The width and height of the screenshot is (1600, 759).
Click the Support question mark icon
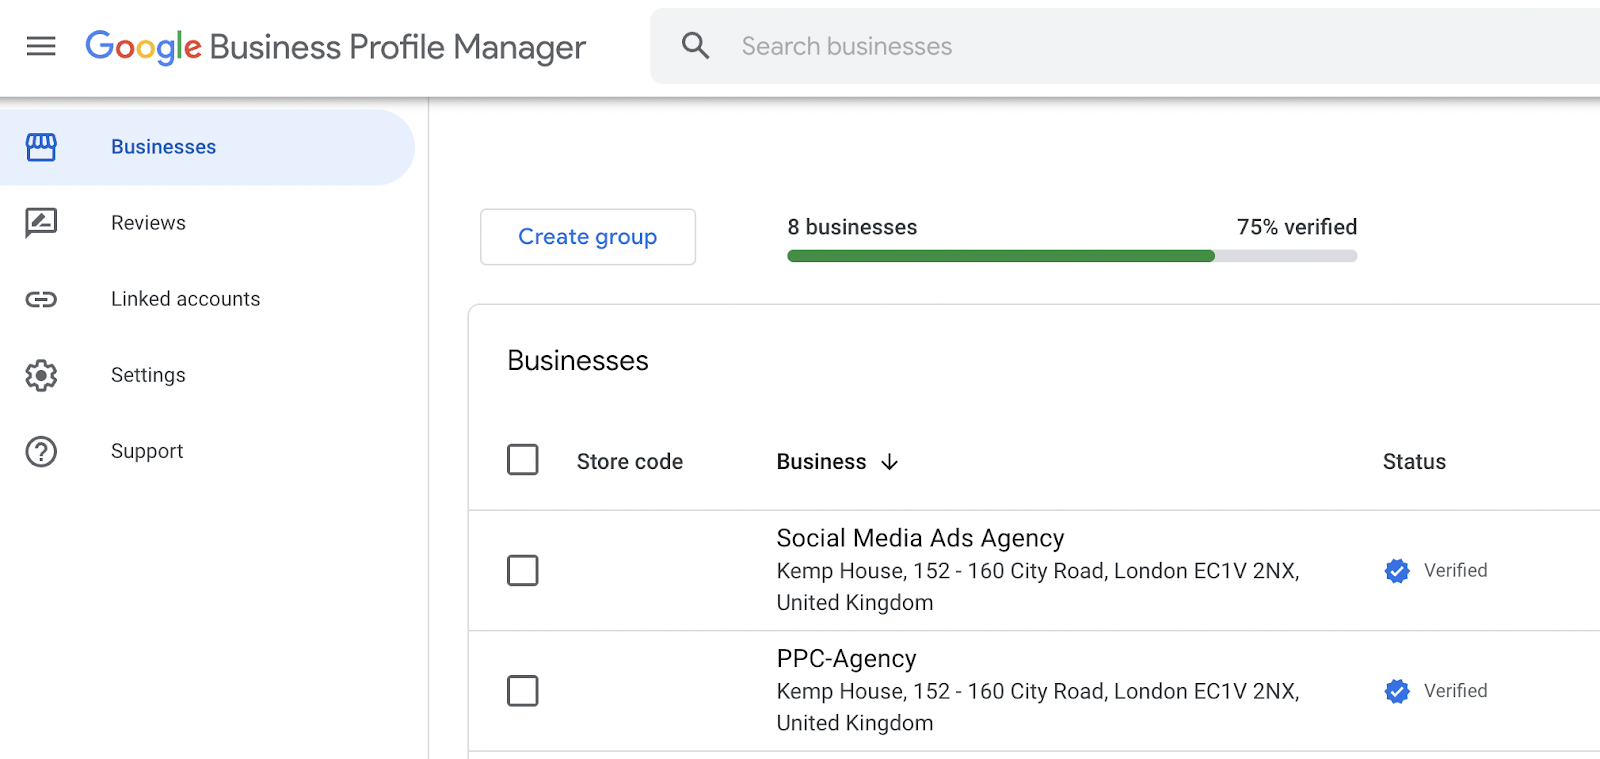pyautogui.click(x=41, y=451)
